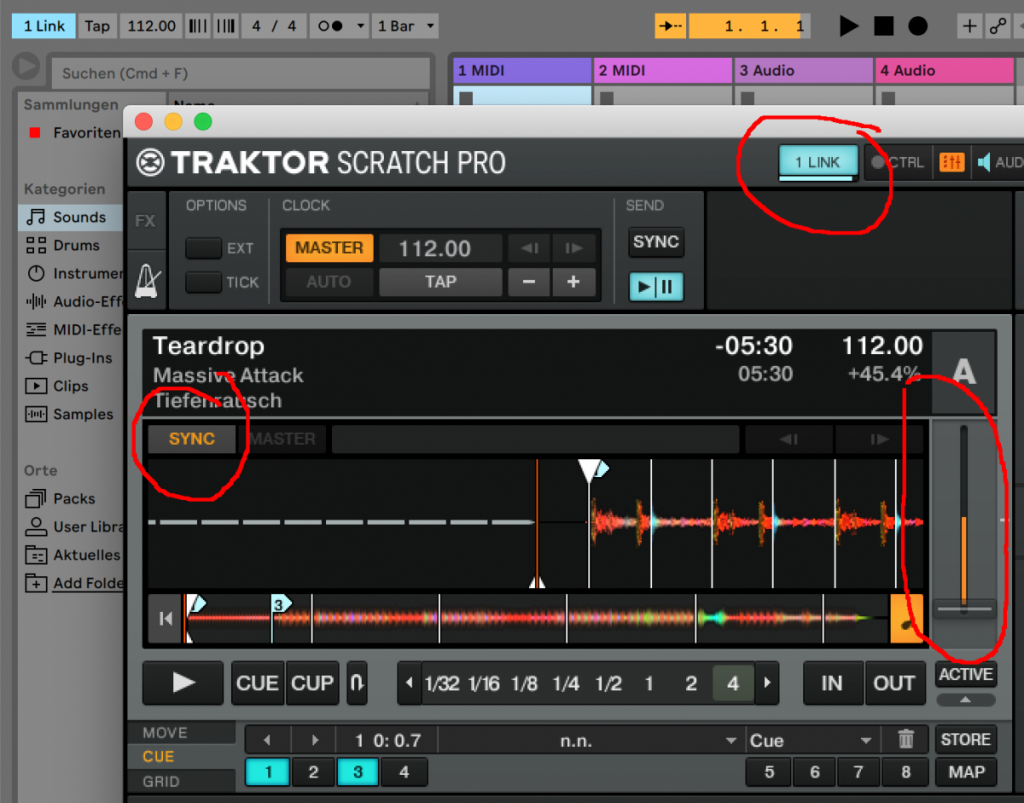Screen dimensions: 1024x803
Task: Toggle Ableton's 1 Link button
Action: [44, 26]
